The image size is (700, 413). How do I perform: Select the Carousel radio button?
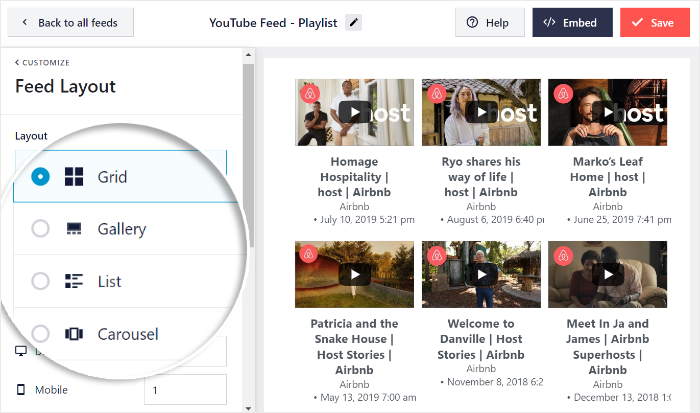click(x=40, y=333)
